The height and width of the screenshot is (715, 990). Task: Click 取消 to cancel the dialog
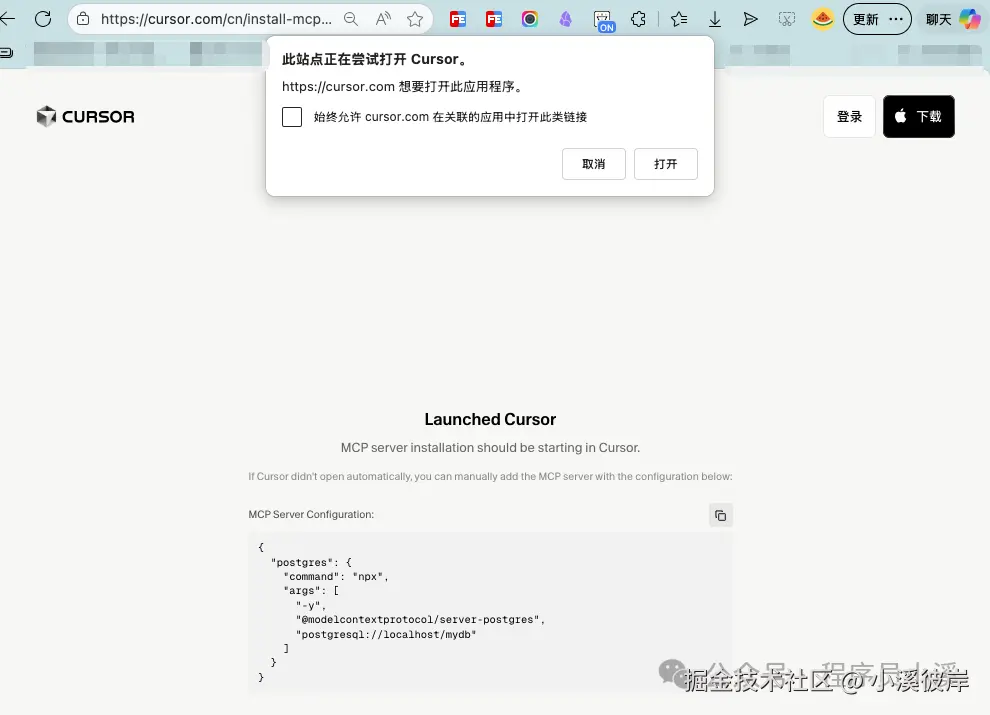[593, 164]
